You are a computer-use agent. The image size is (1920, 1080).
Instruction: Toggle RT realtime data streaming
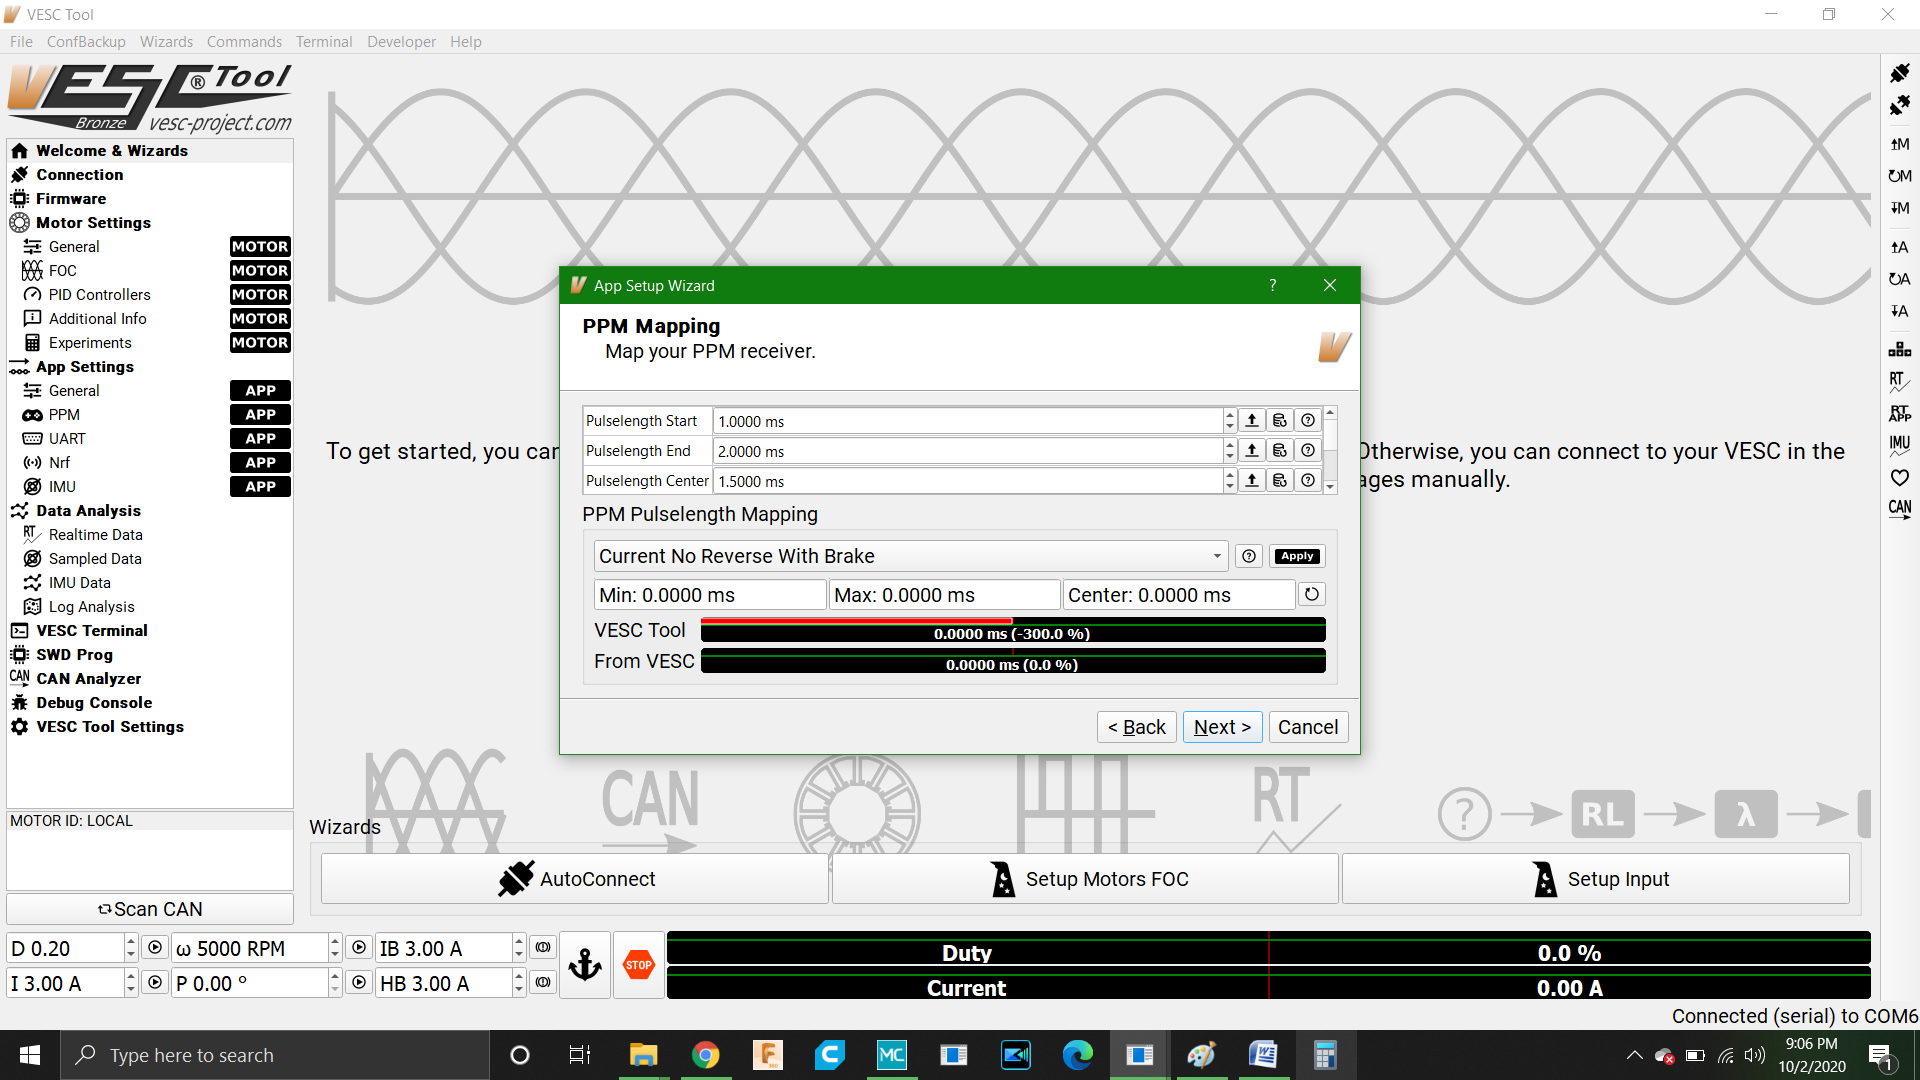click(1899, 381)
